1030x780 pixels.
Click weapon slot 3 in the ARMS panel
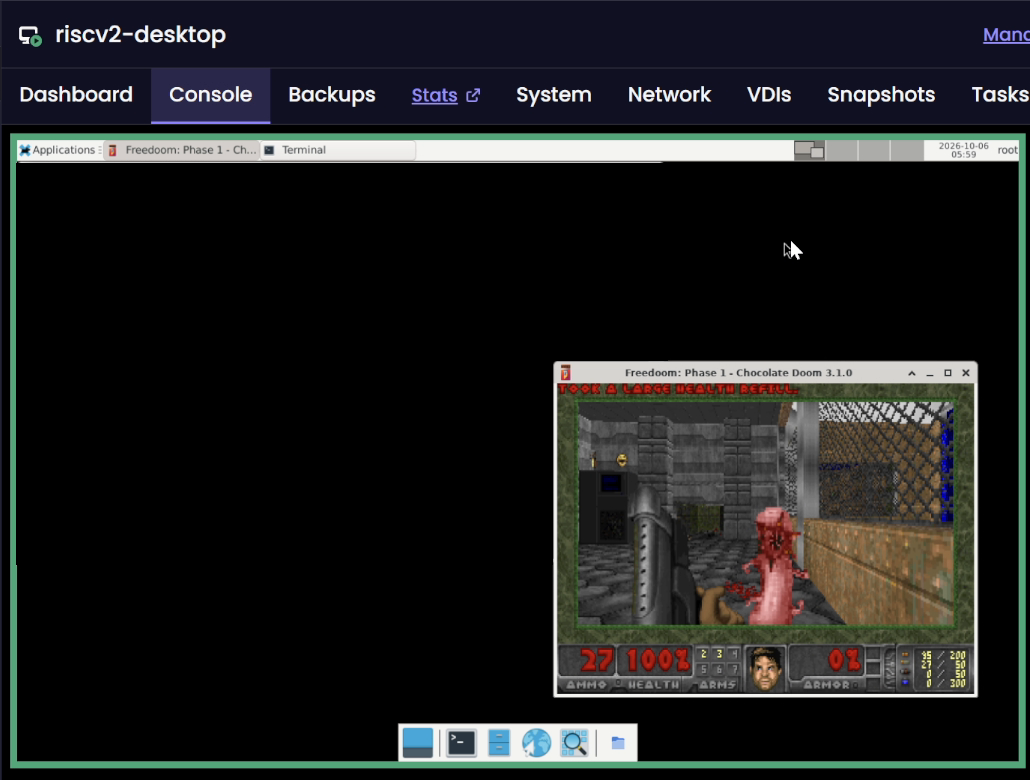(x=719, y=654)
